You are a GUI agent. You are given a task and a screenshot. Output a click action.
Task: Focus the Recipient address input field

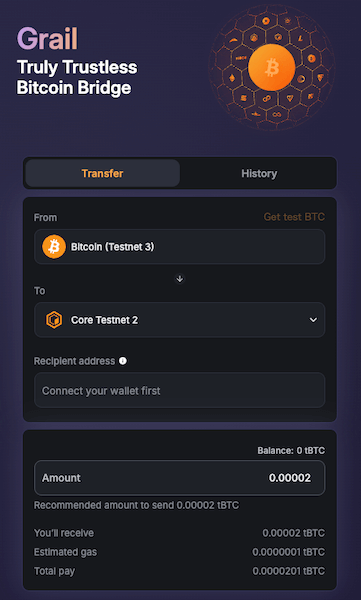click(x=180, y=390)
